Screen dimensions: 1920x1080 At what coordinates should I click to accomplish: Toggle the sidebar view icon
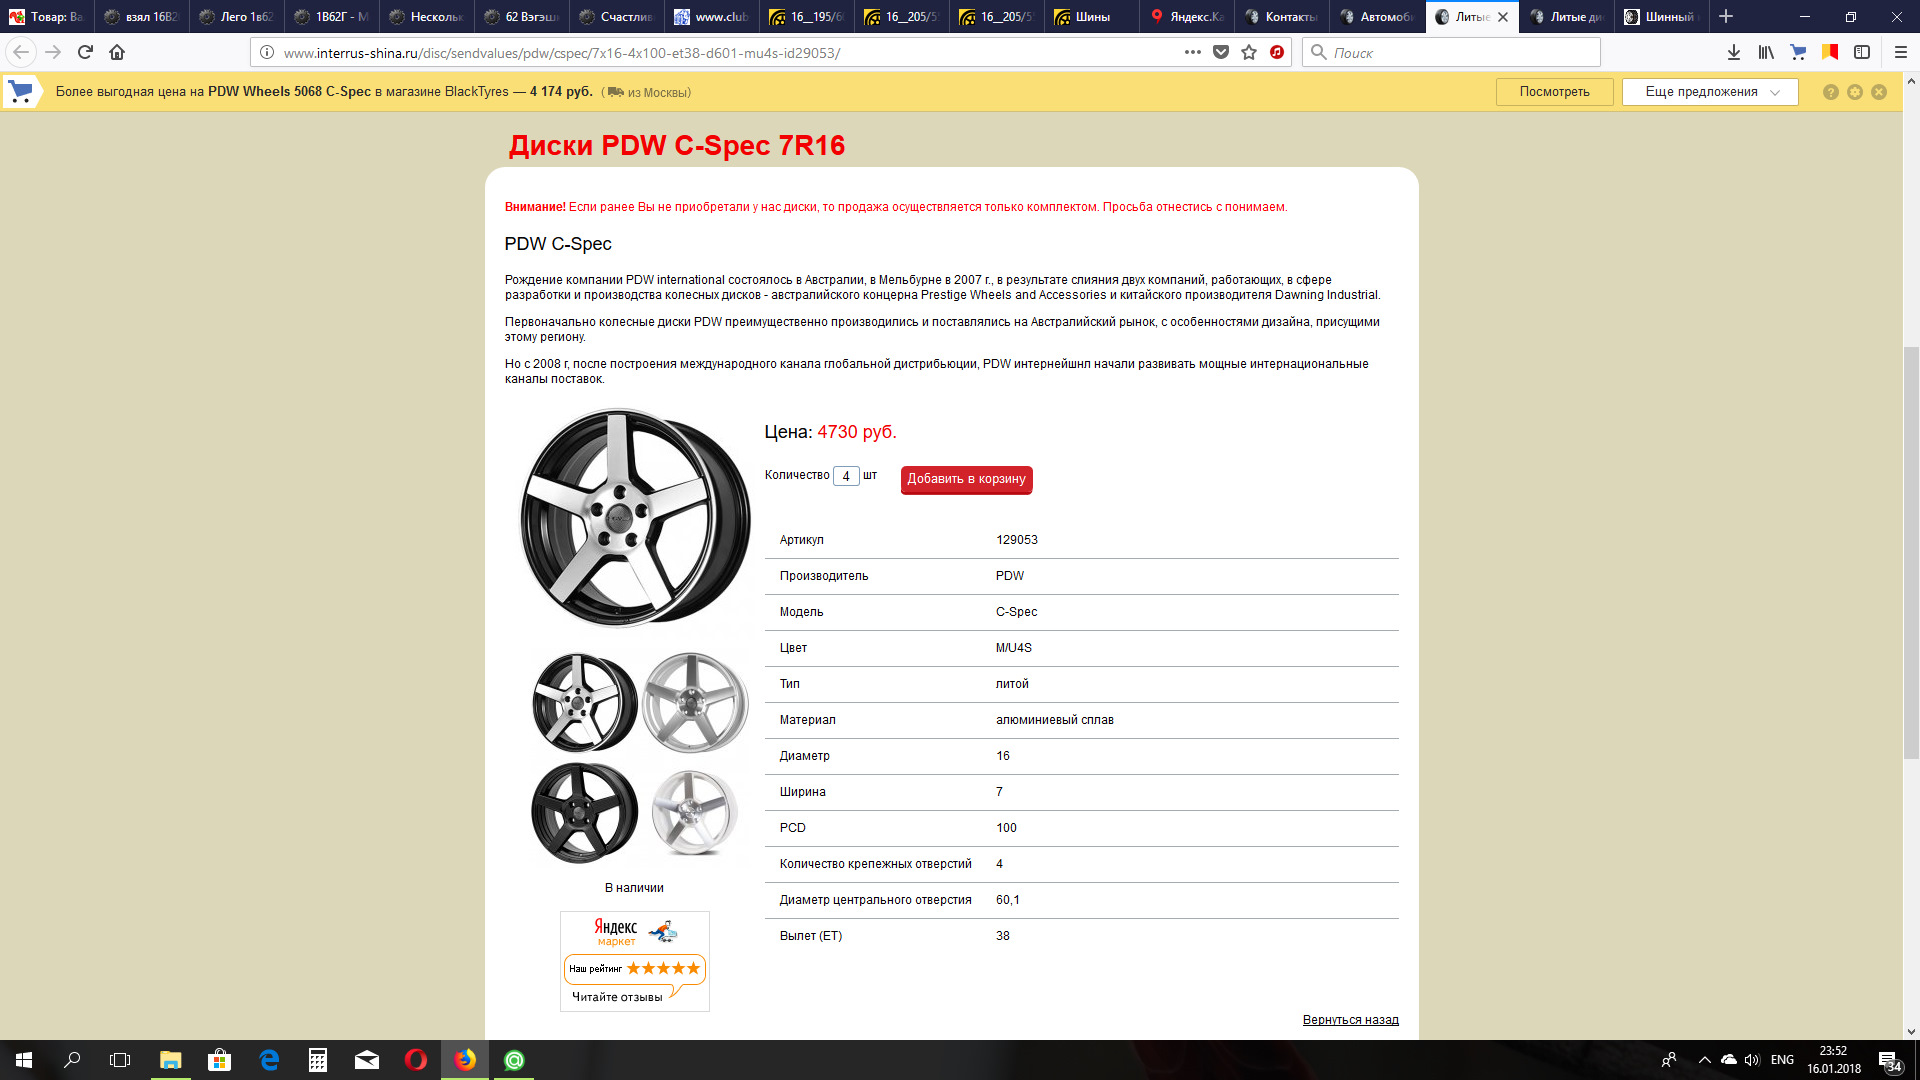[1862, 52]
